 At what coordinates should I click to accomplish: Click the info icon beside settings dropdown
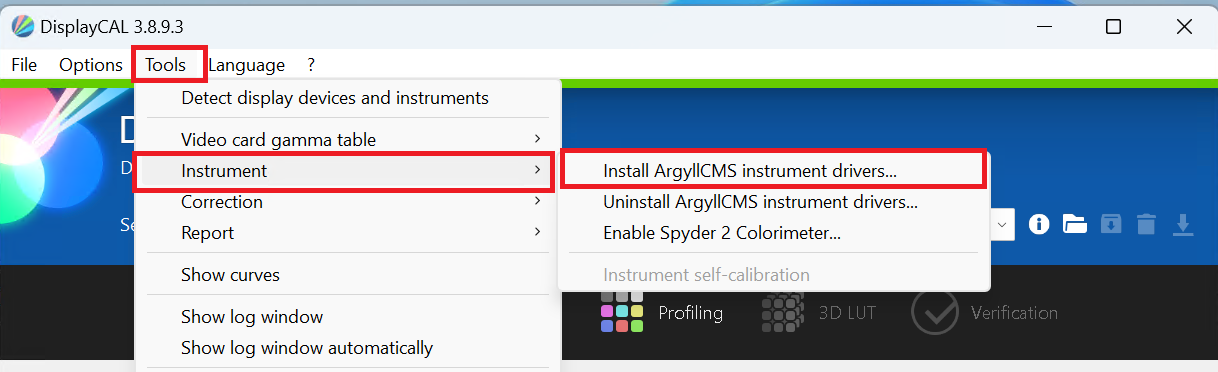(x=1039, y=224)
